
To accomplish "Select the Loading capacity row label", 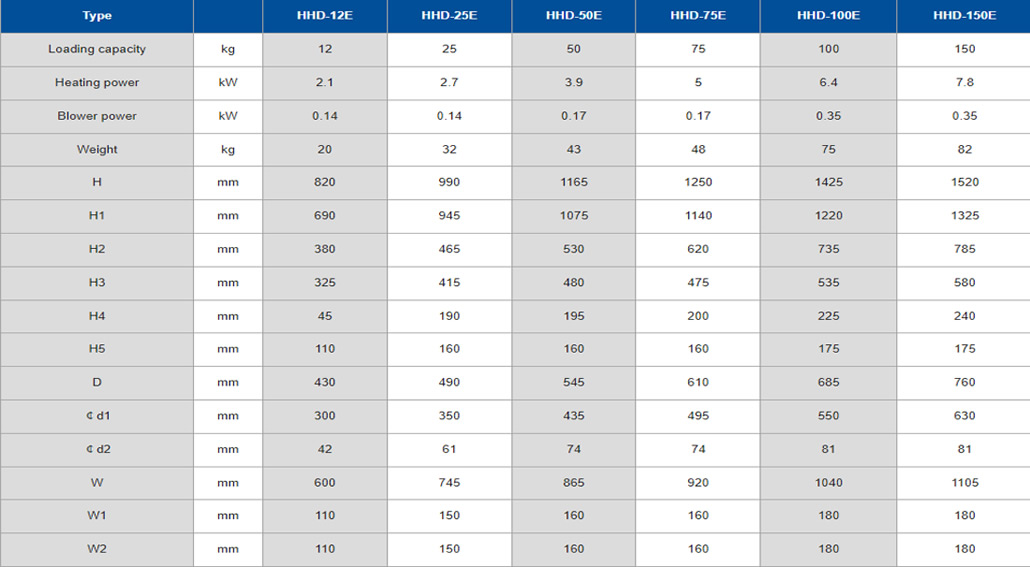I will click(97, 49).
